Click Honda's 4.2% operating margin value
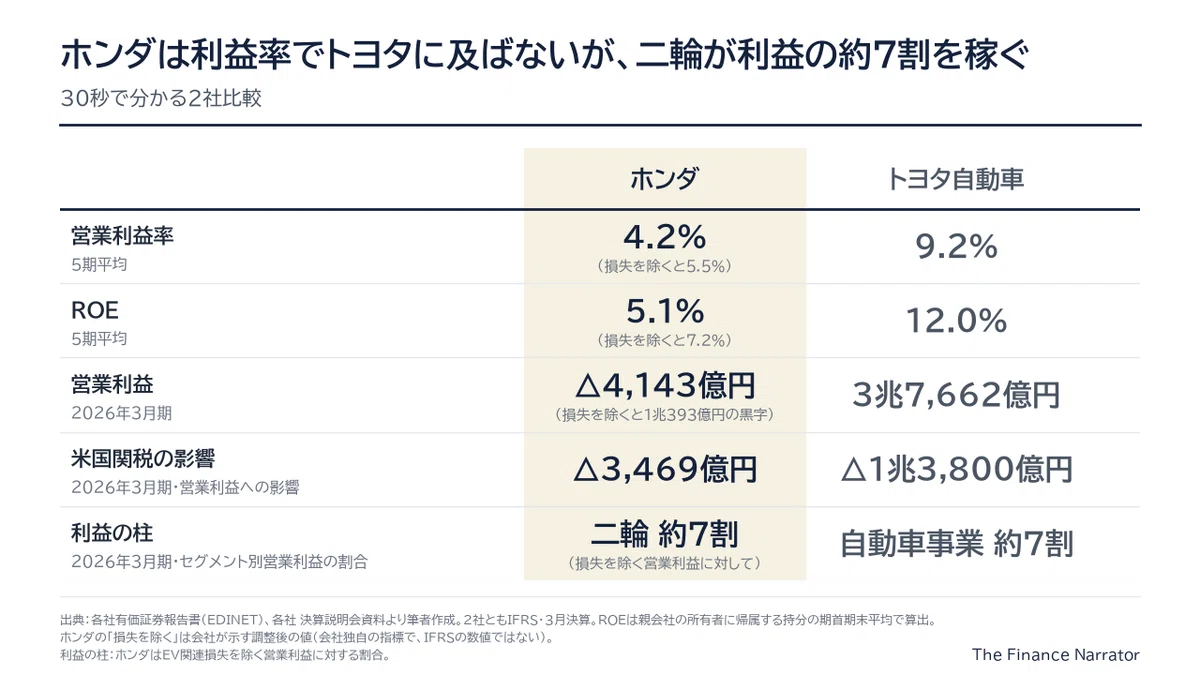The width and height of the screenshot is (1200, 675). pos(665,237)
